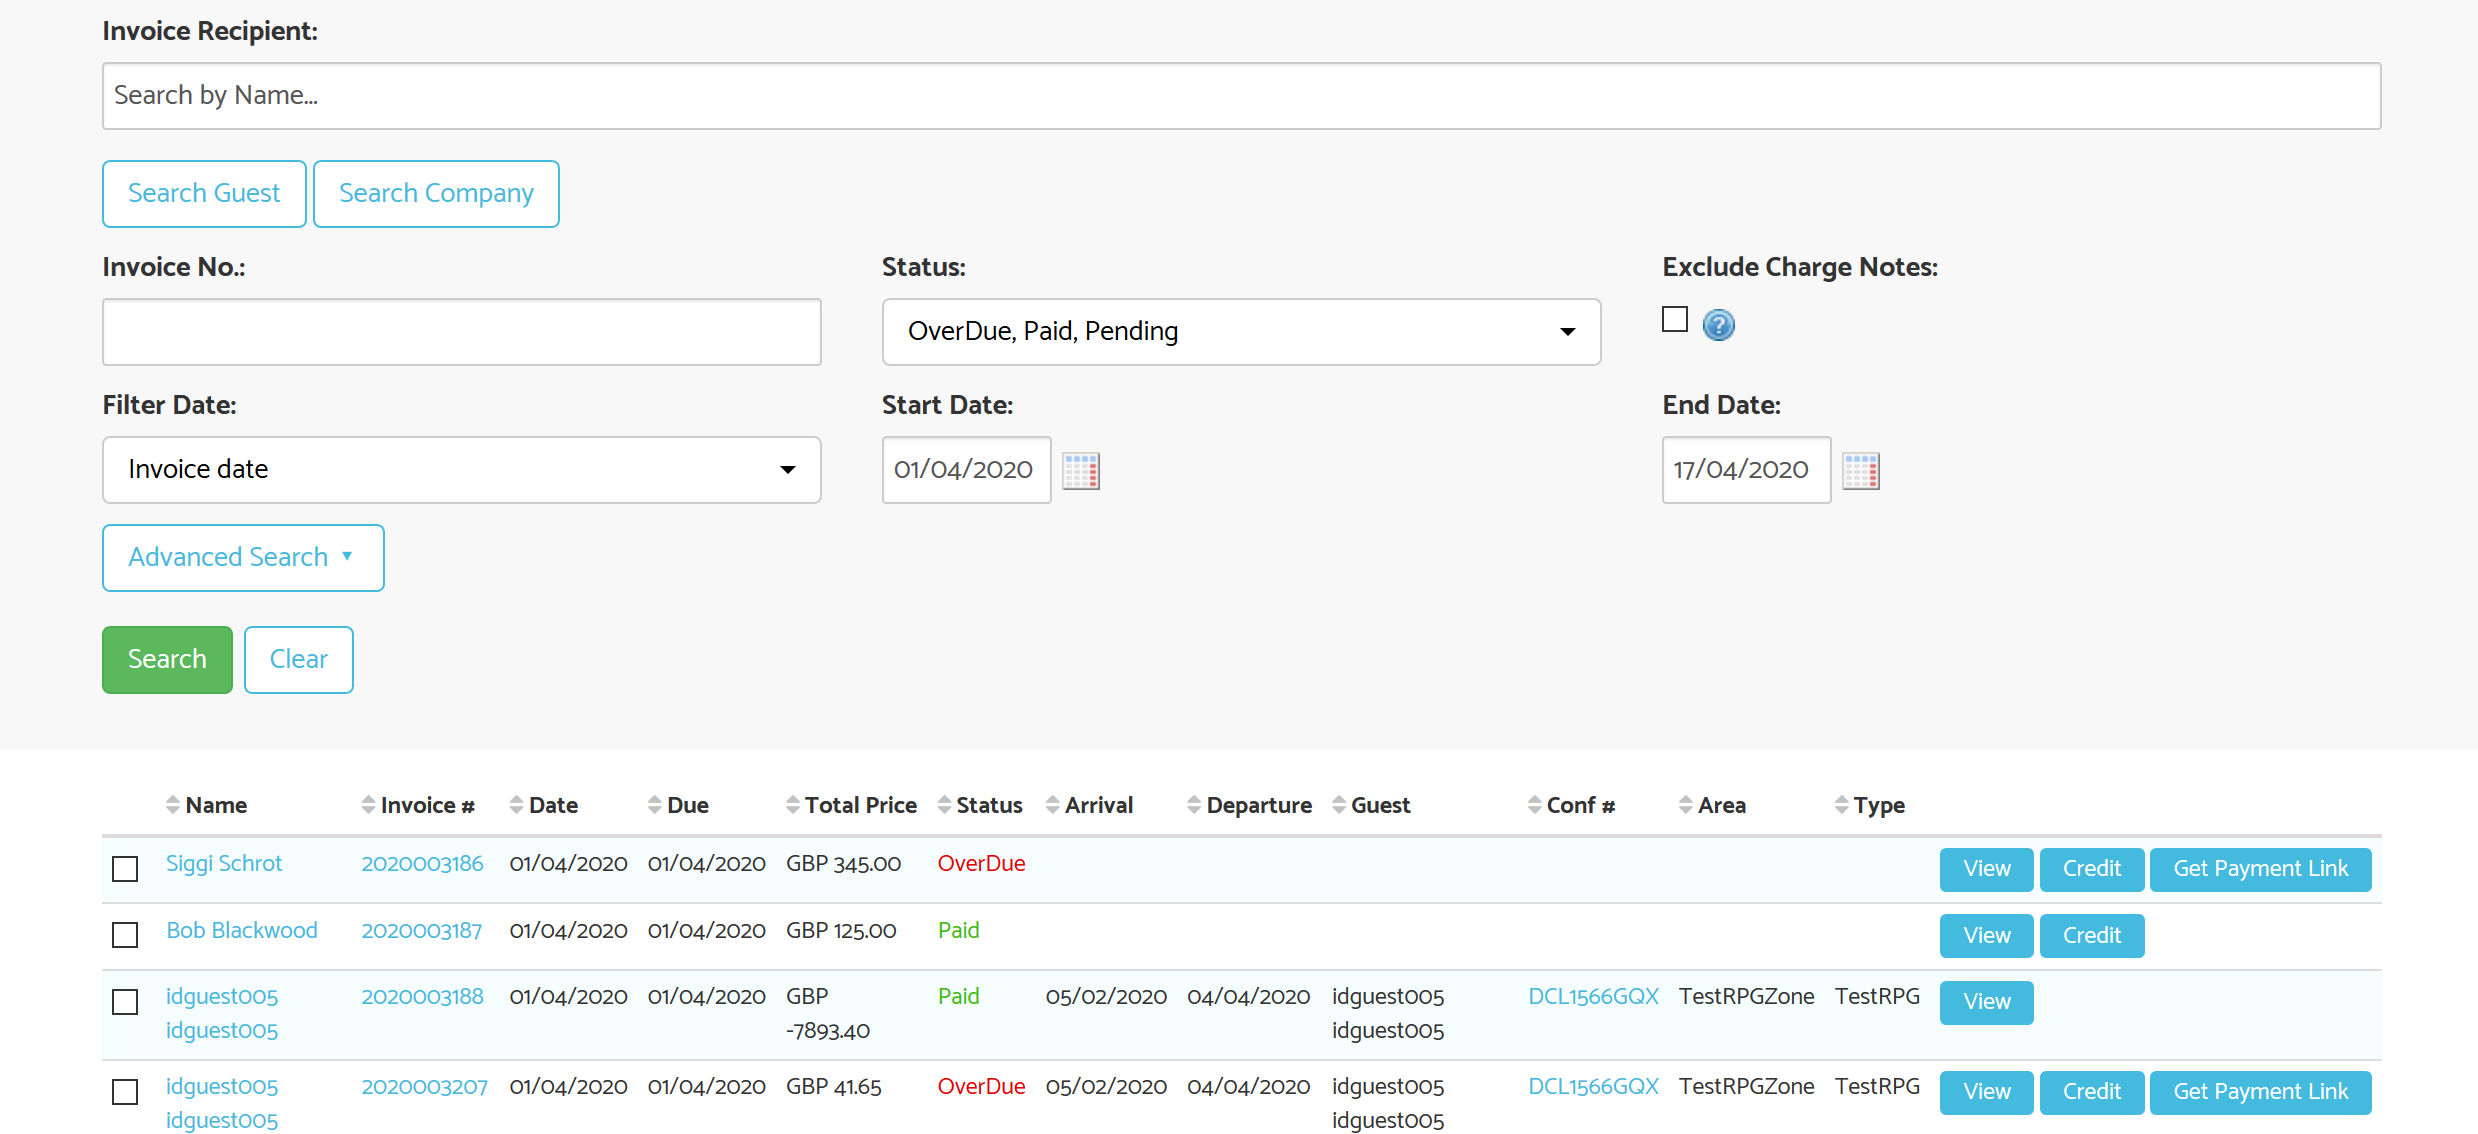This screenshot has width=2478, height=1134.
Task: Sort table by Area column
Action: [1712, 805]
